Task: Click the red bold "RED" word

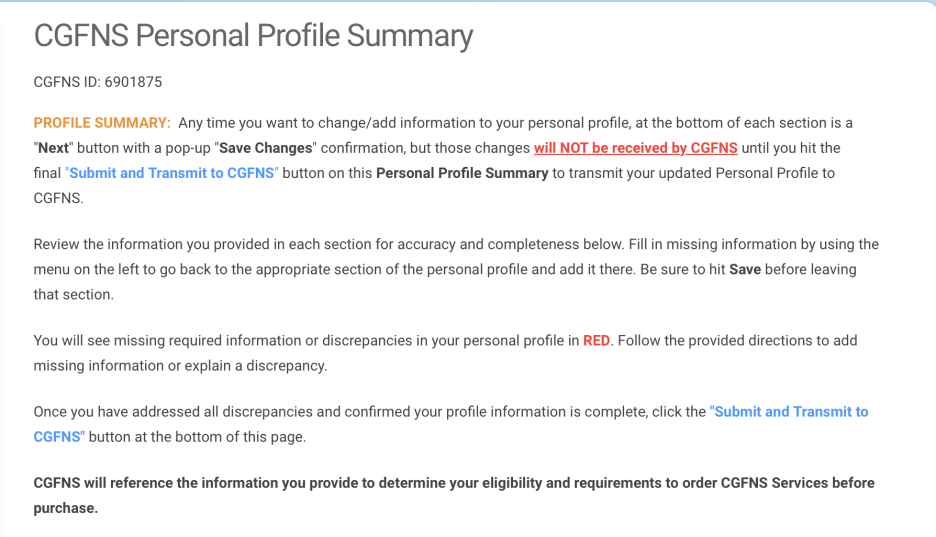Action: pyautogui.click(x=596, y=341)
